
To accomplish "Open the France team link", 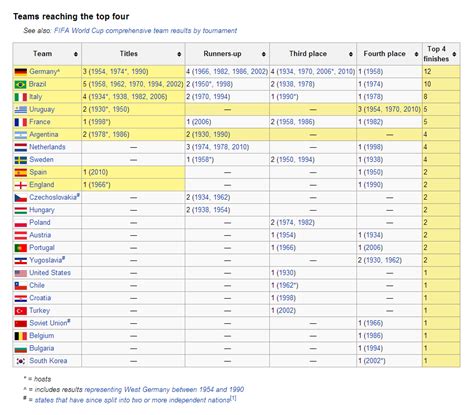I will pyautogui.click(x=40, y=122).
